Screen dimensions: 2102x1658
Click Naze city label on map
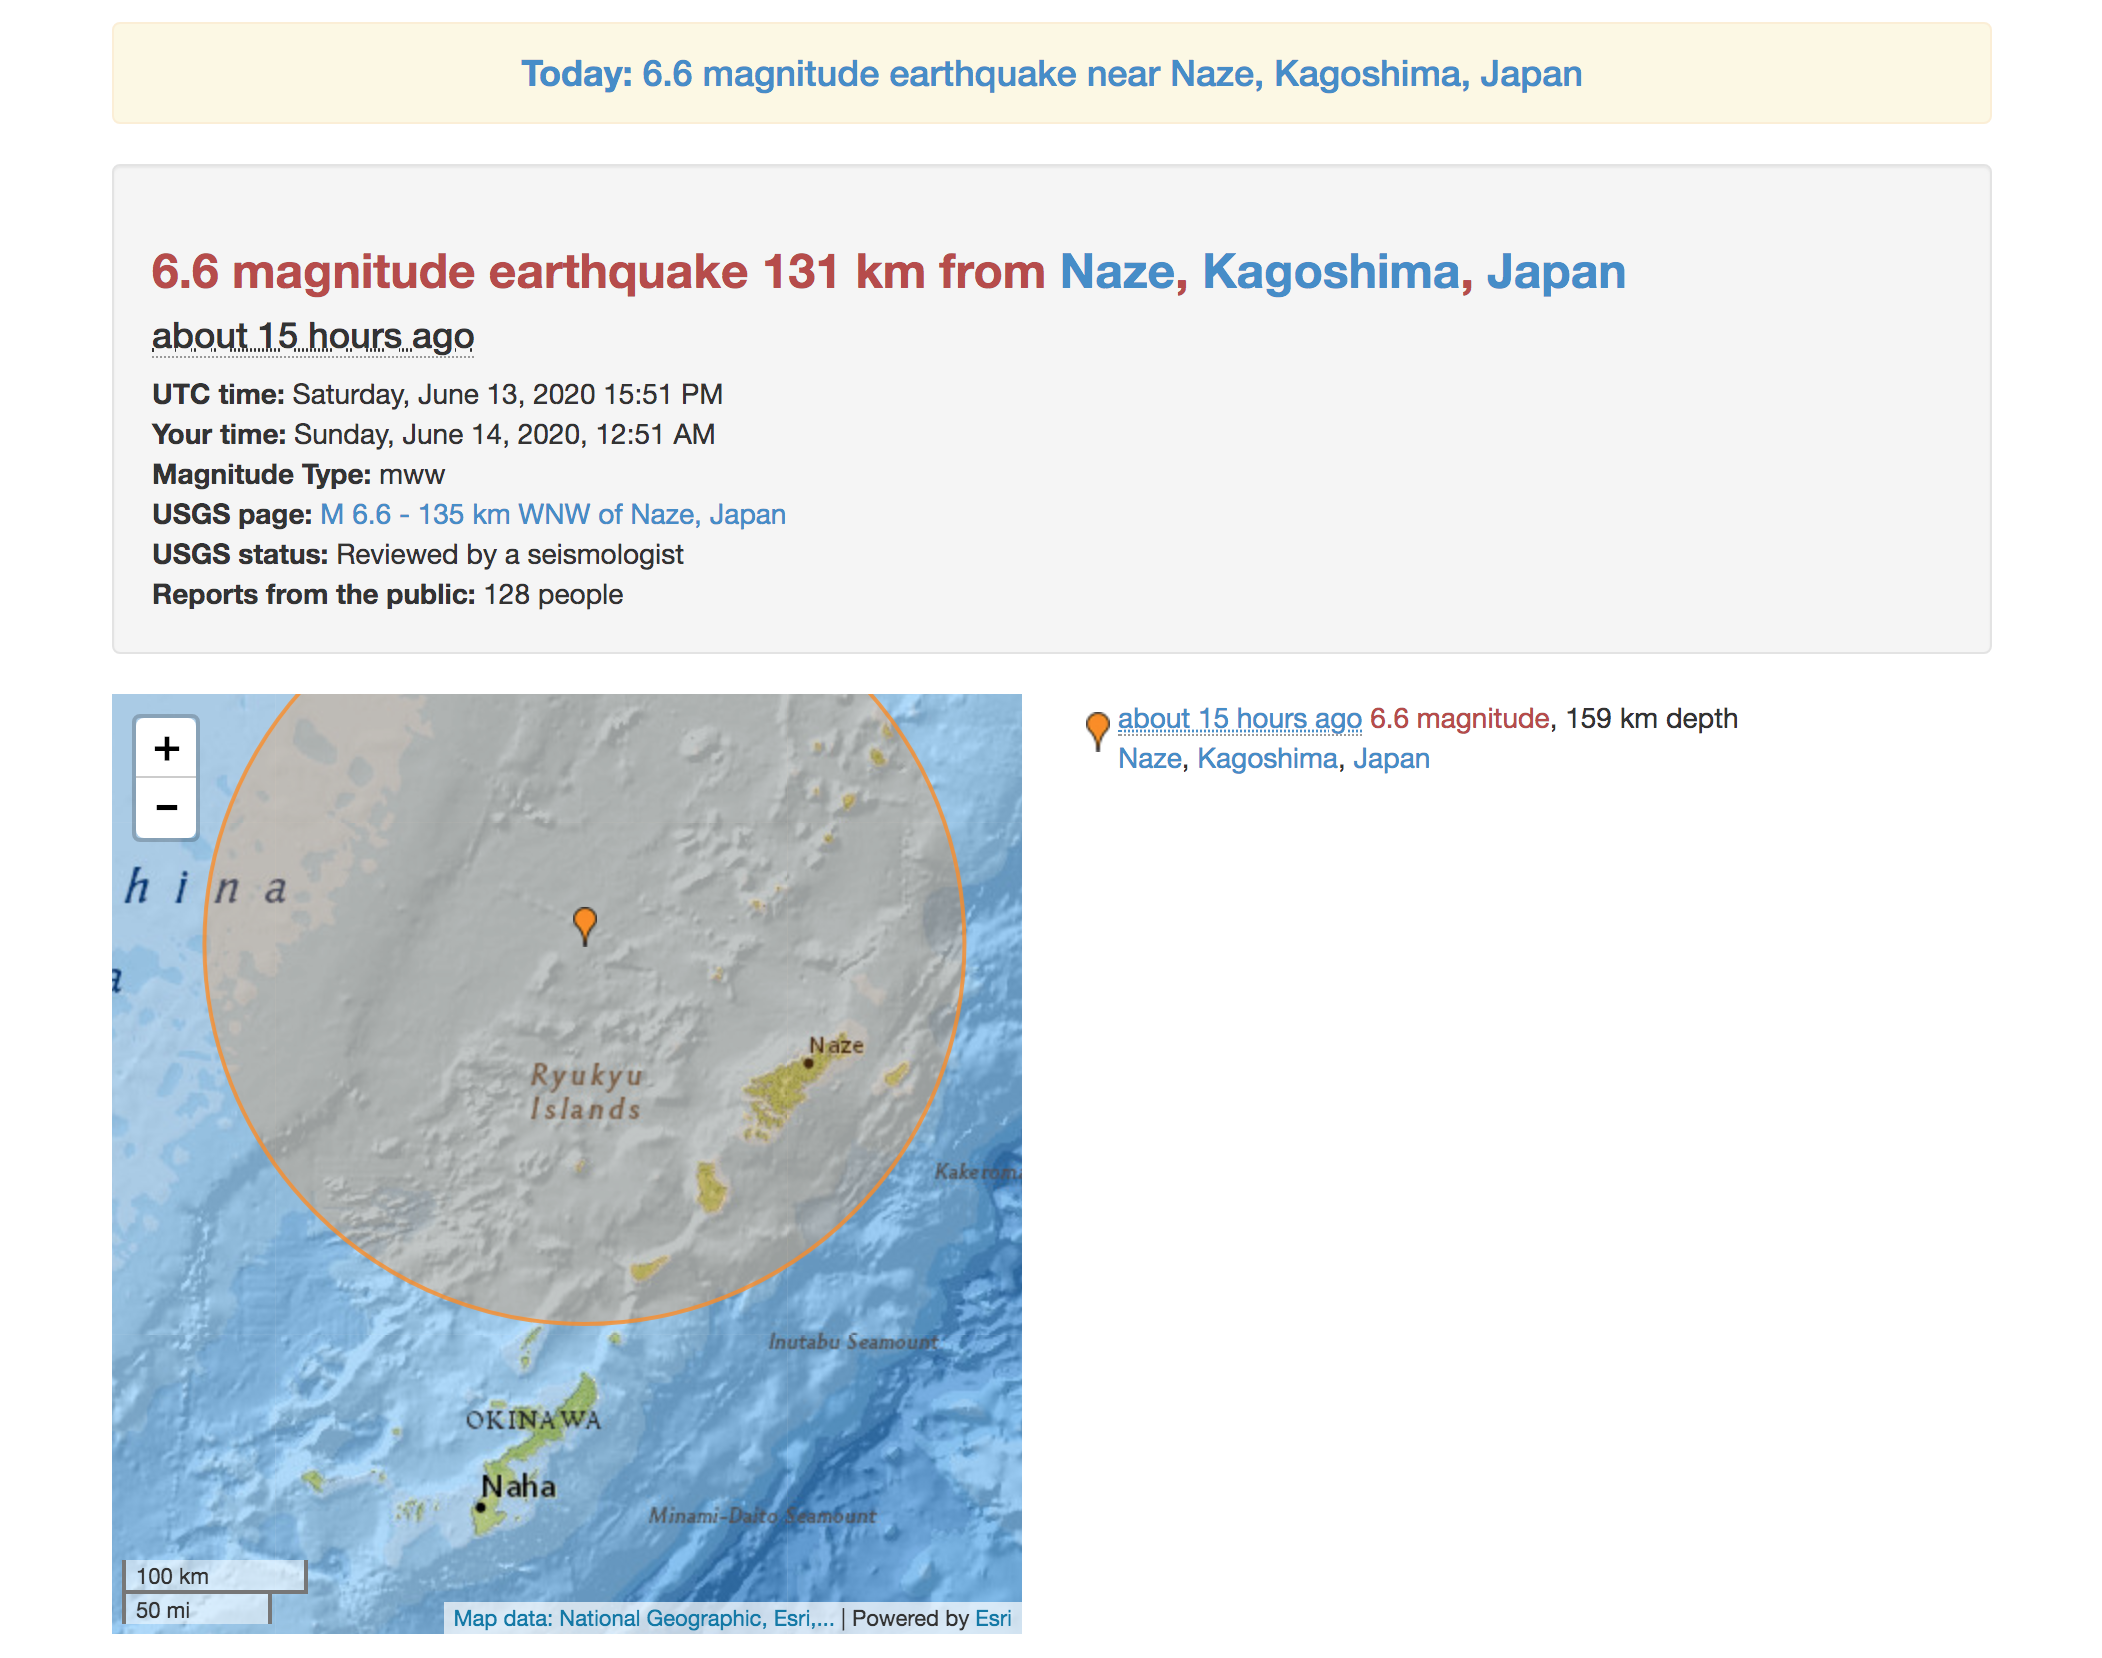coord(836,1045)
